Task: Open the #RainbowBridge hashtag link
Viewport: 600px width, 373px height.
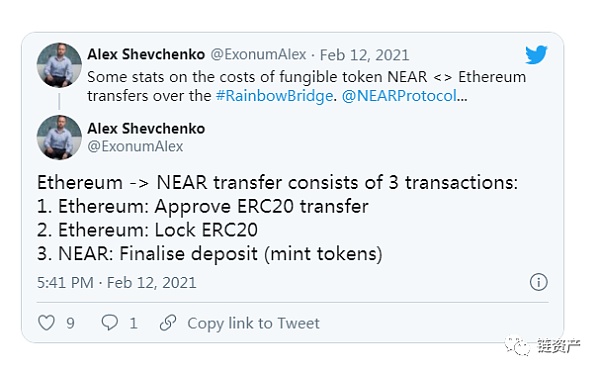Action: pyautogui.click(x=274, y=96)
